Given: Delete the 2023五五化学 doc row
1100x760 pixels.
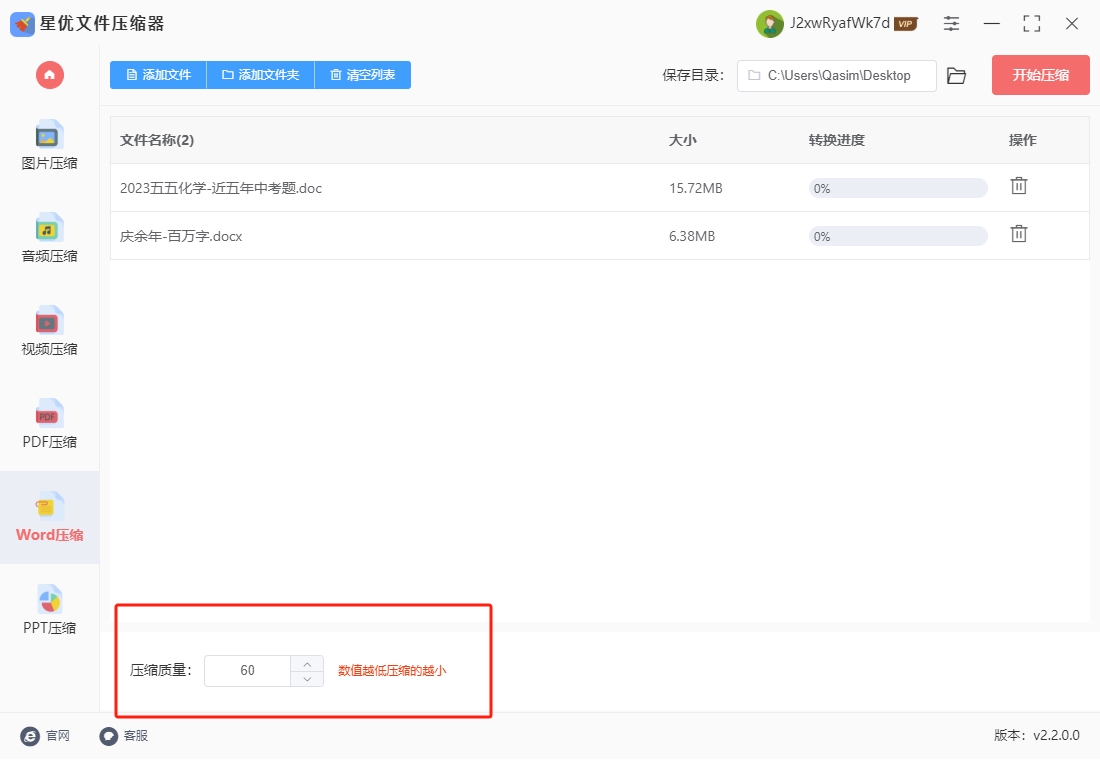Looking at the screenshot, I should coord(1019,186).
